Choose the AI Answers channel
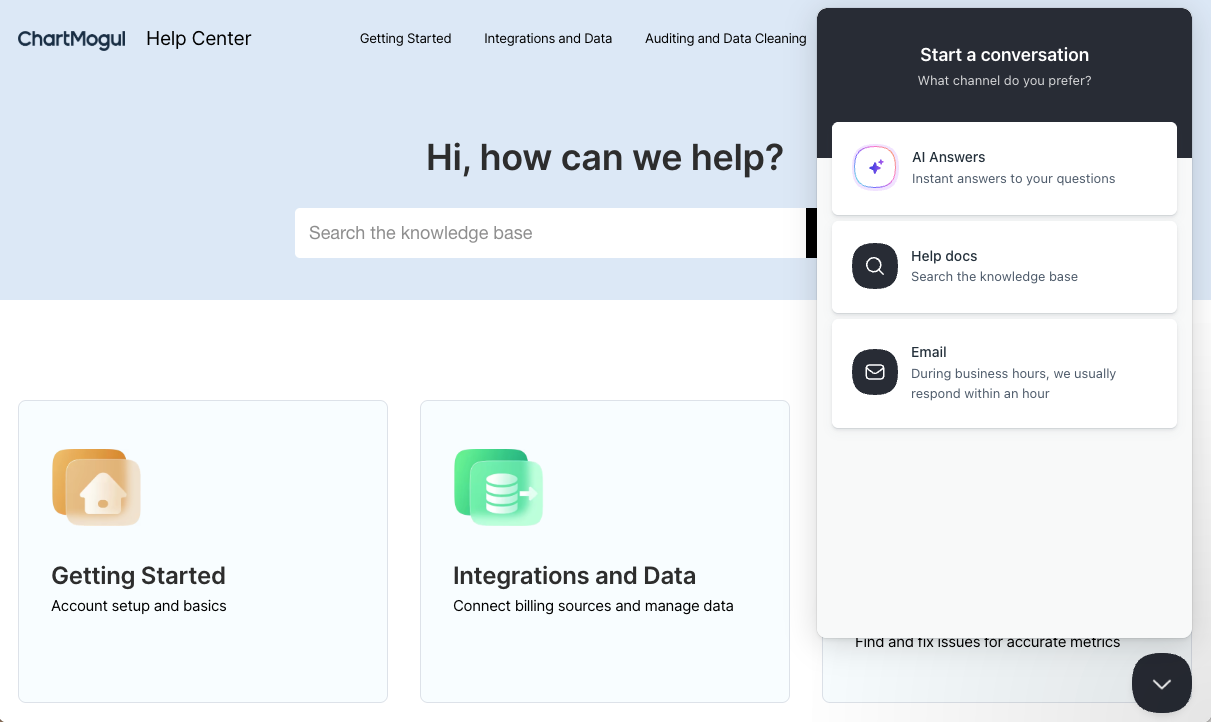Image resolution: width=1211 pixels, height=722 pixels. tap(1004, 168)
